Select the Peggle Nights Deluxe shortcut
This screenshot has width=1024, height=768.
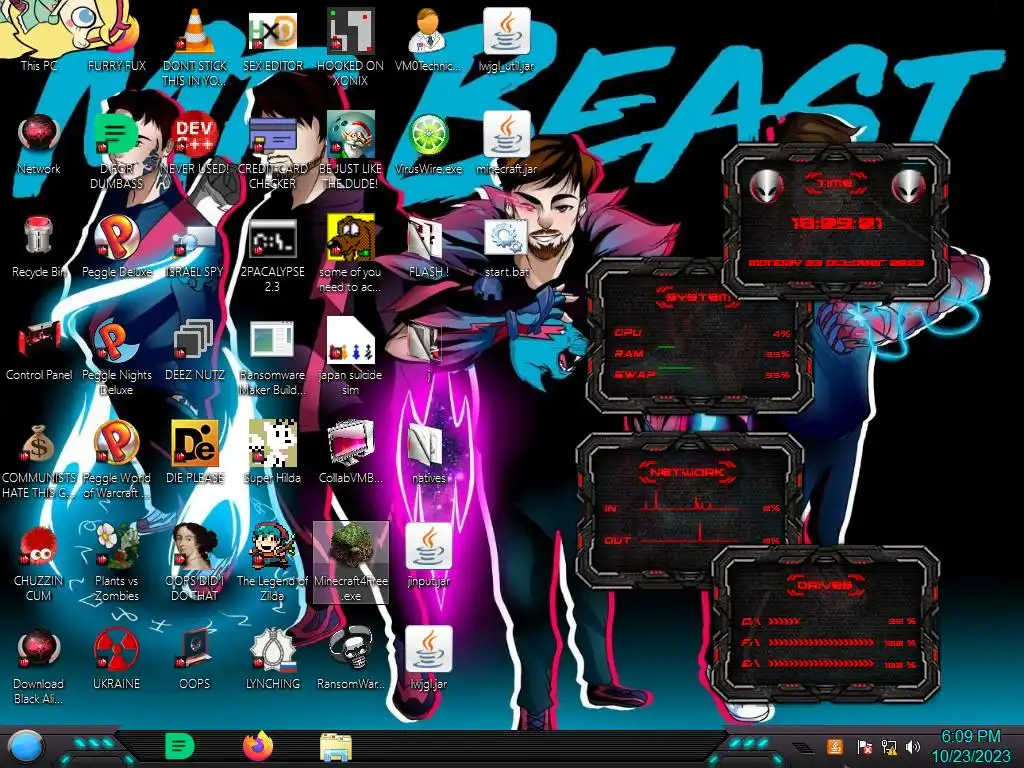(116, 358)
